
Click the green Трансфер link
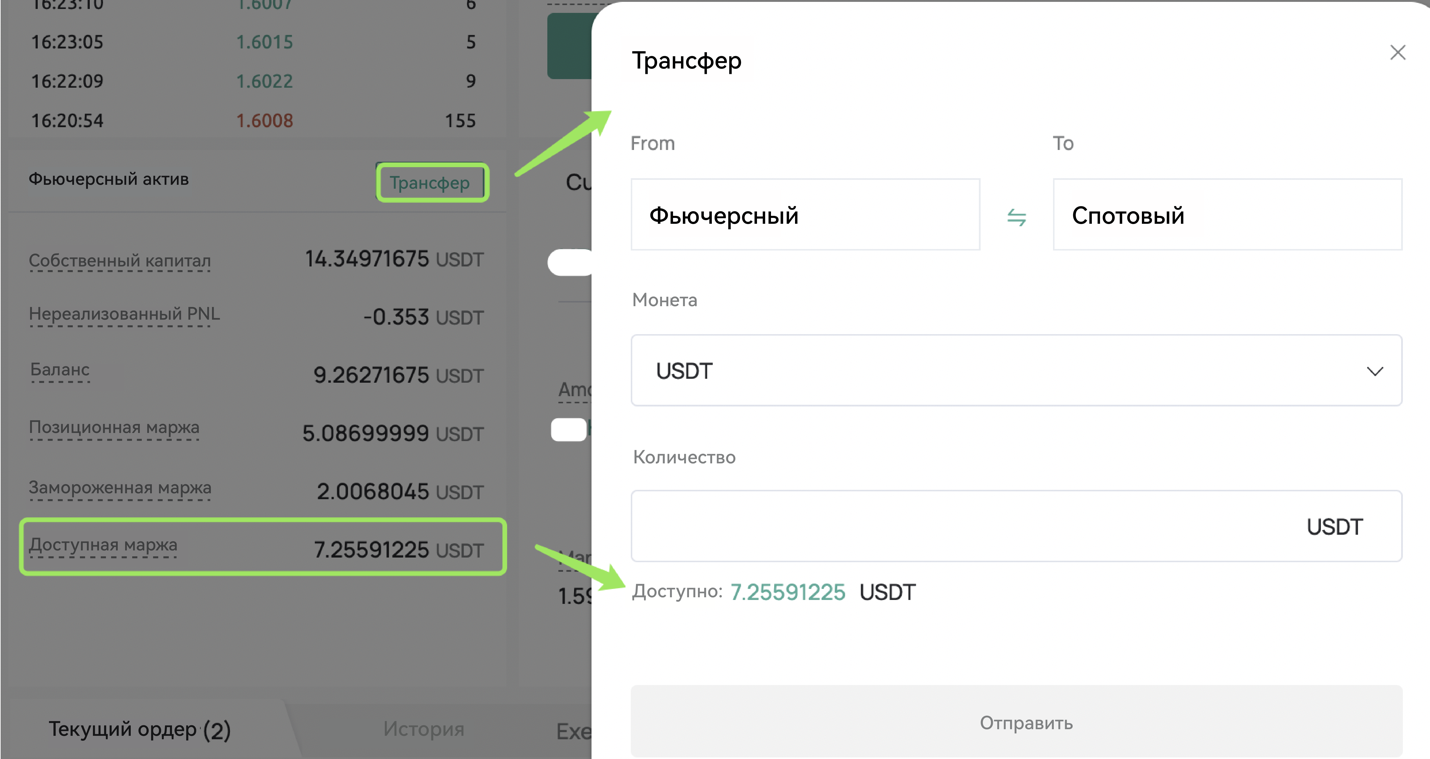(430, 183)
